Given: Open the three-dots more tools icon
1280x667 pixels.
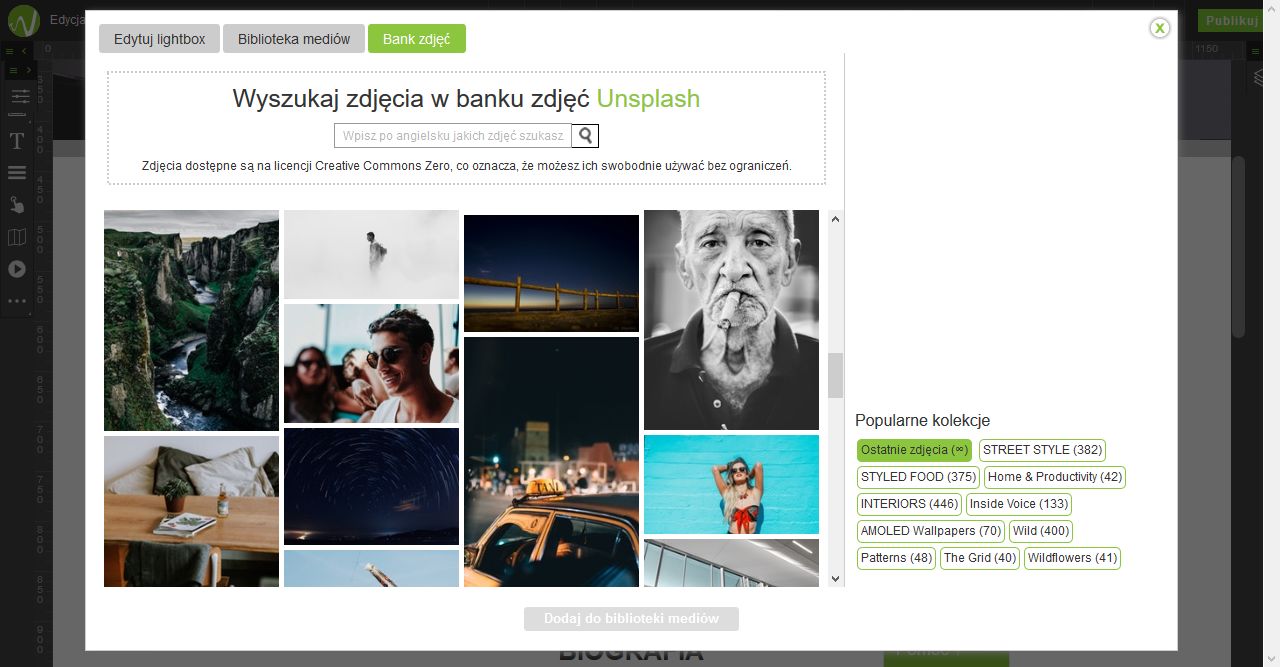Looking at the screenshot, I should pyautogui.click(x=17, y=300).
